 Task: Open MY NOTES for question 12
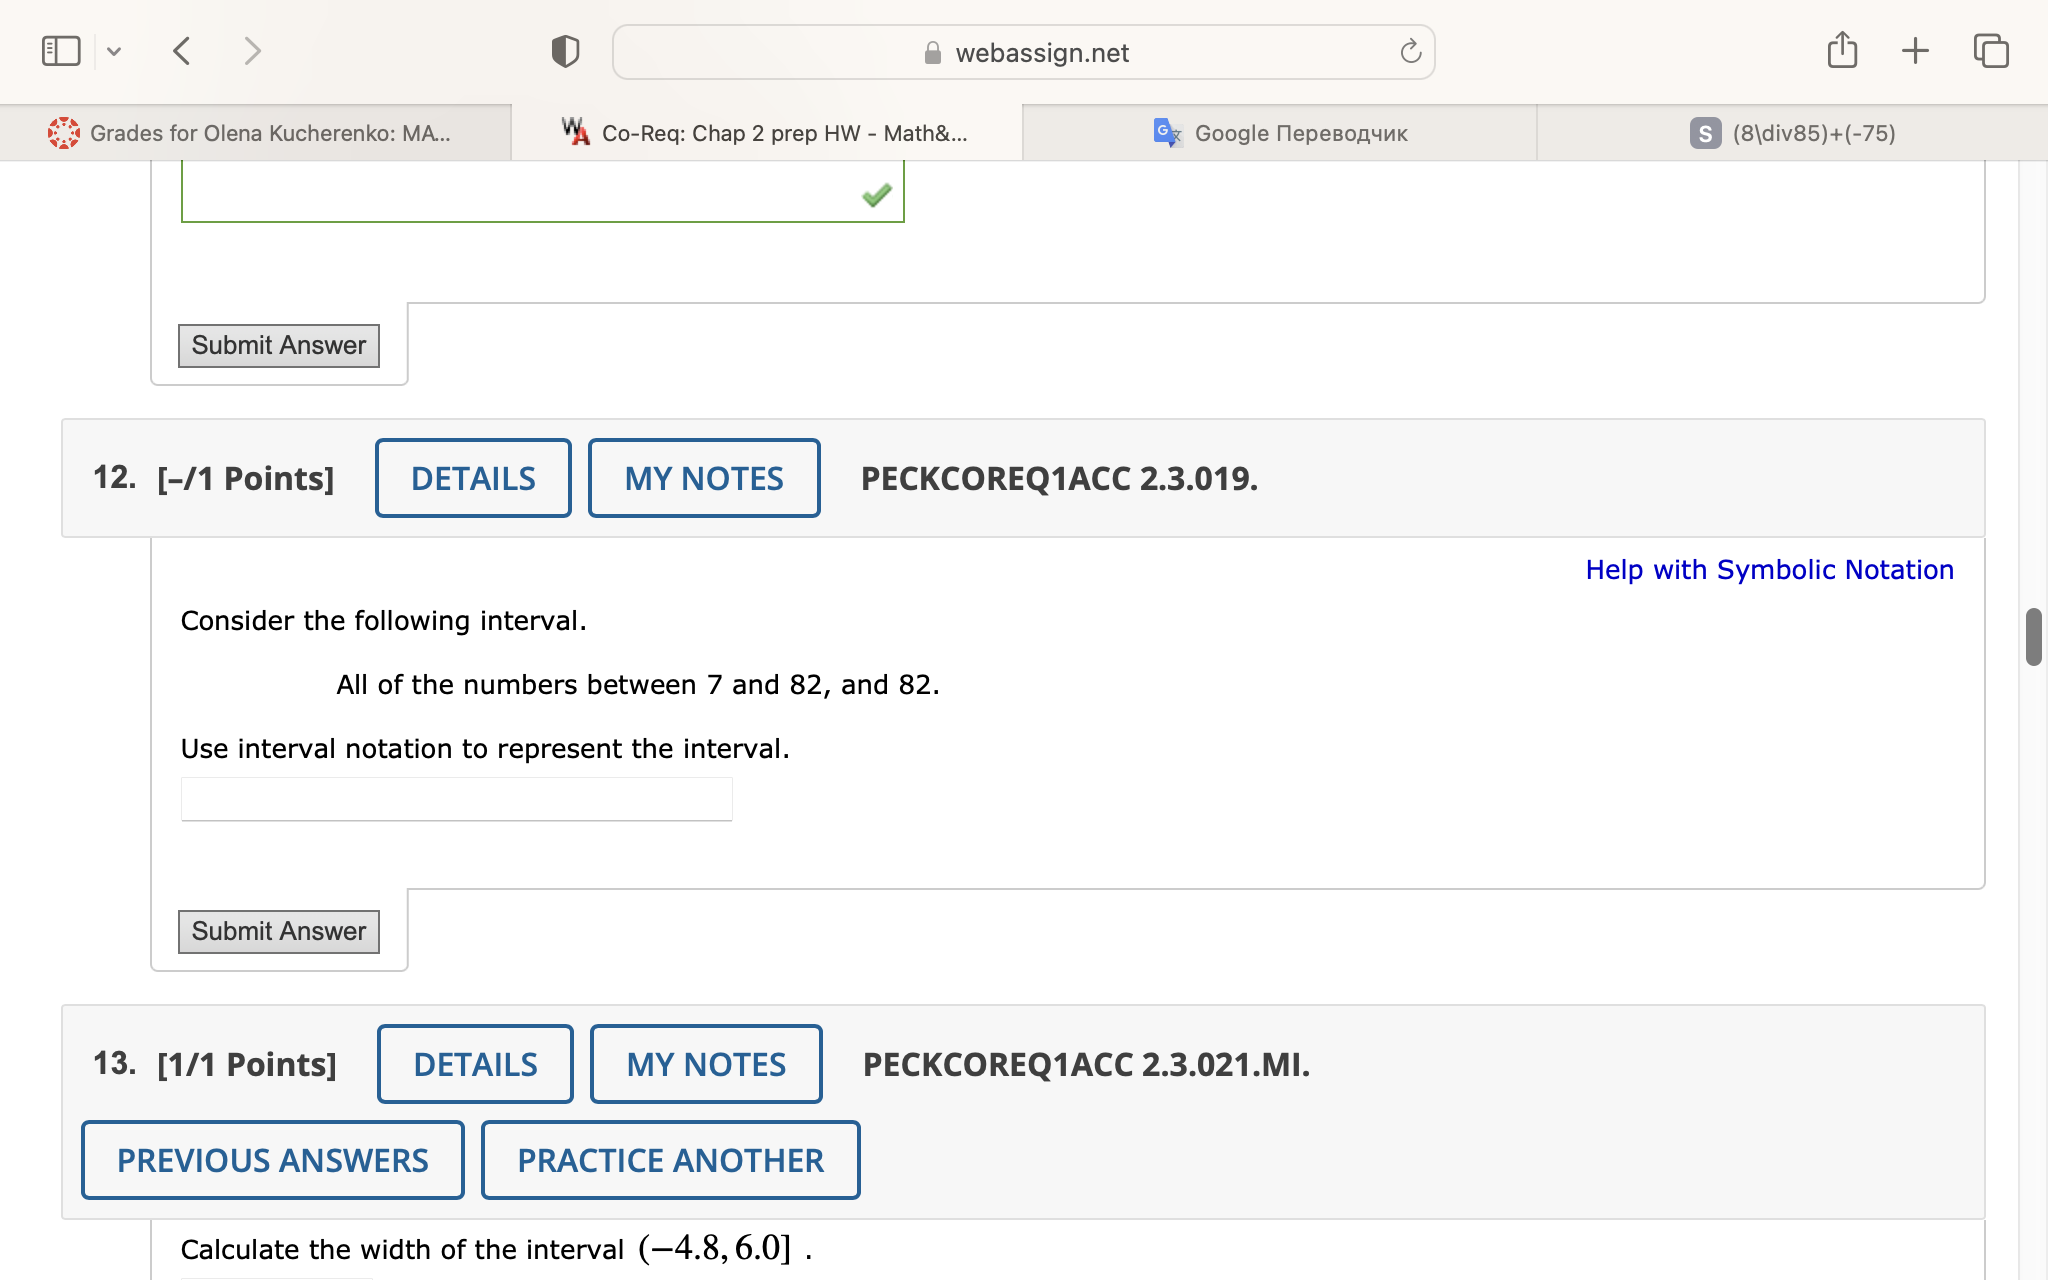click(704, 478)
